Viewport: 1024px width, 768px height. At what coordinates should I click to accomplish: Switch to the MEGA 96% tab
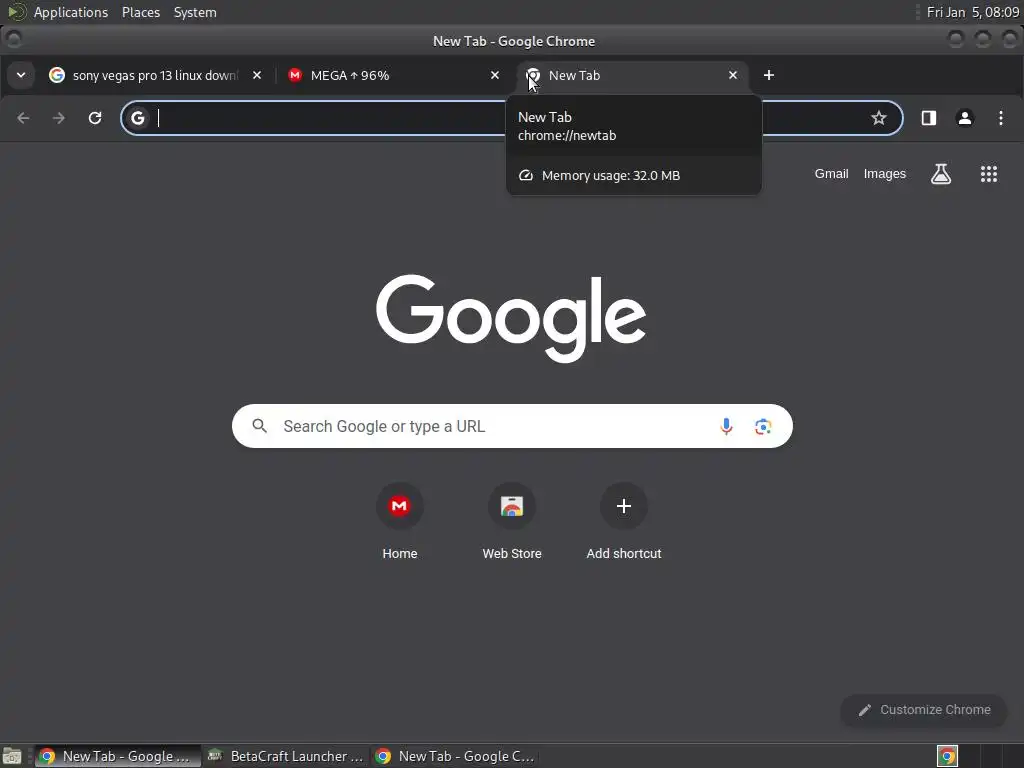(394, 75)
